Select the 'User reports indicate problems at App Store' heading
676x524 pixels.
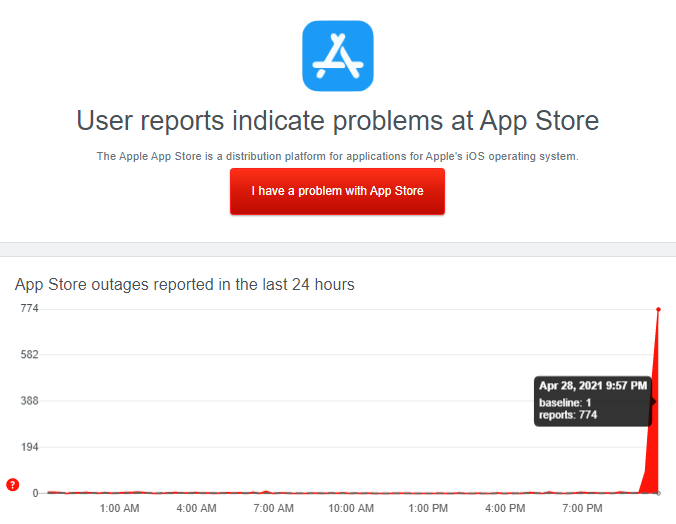click(x=338, y=120)
